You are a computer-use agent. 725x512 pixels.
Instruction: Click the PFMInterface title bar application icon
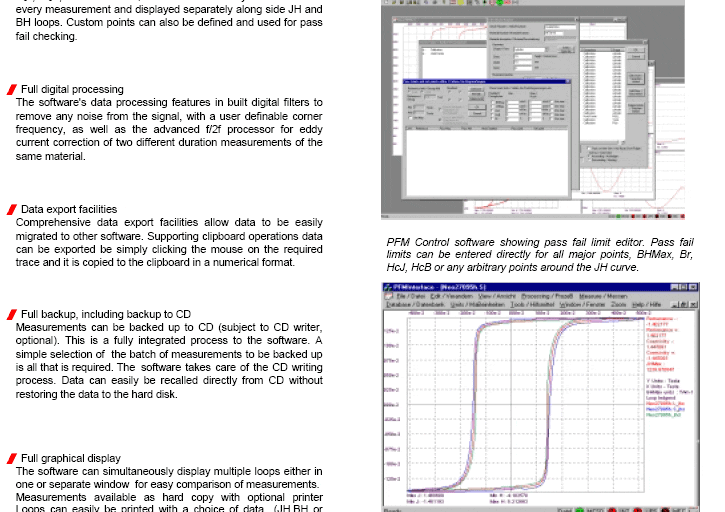388,287
